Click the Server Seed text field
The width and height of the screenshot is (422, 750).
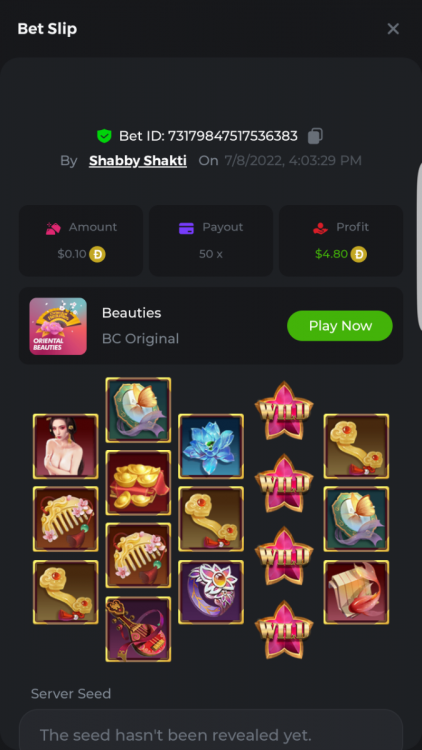[211, 730]
